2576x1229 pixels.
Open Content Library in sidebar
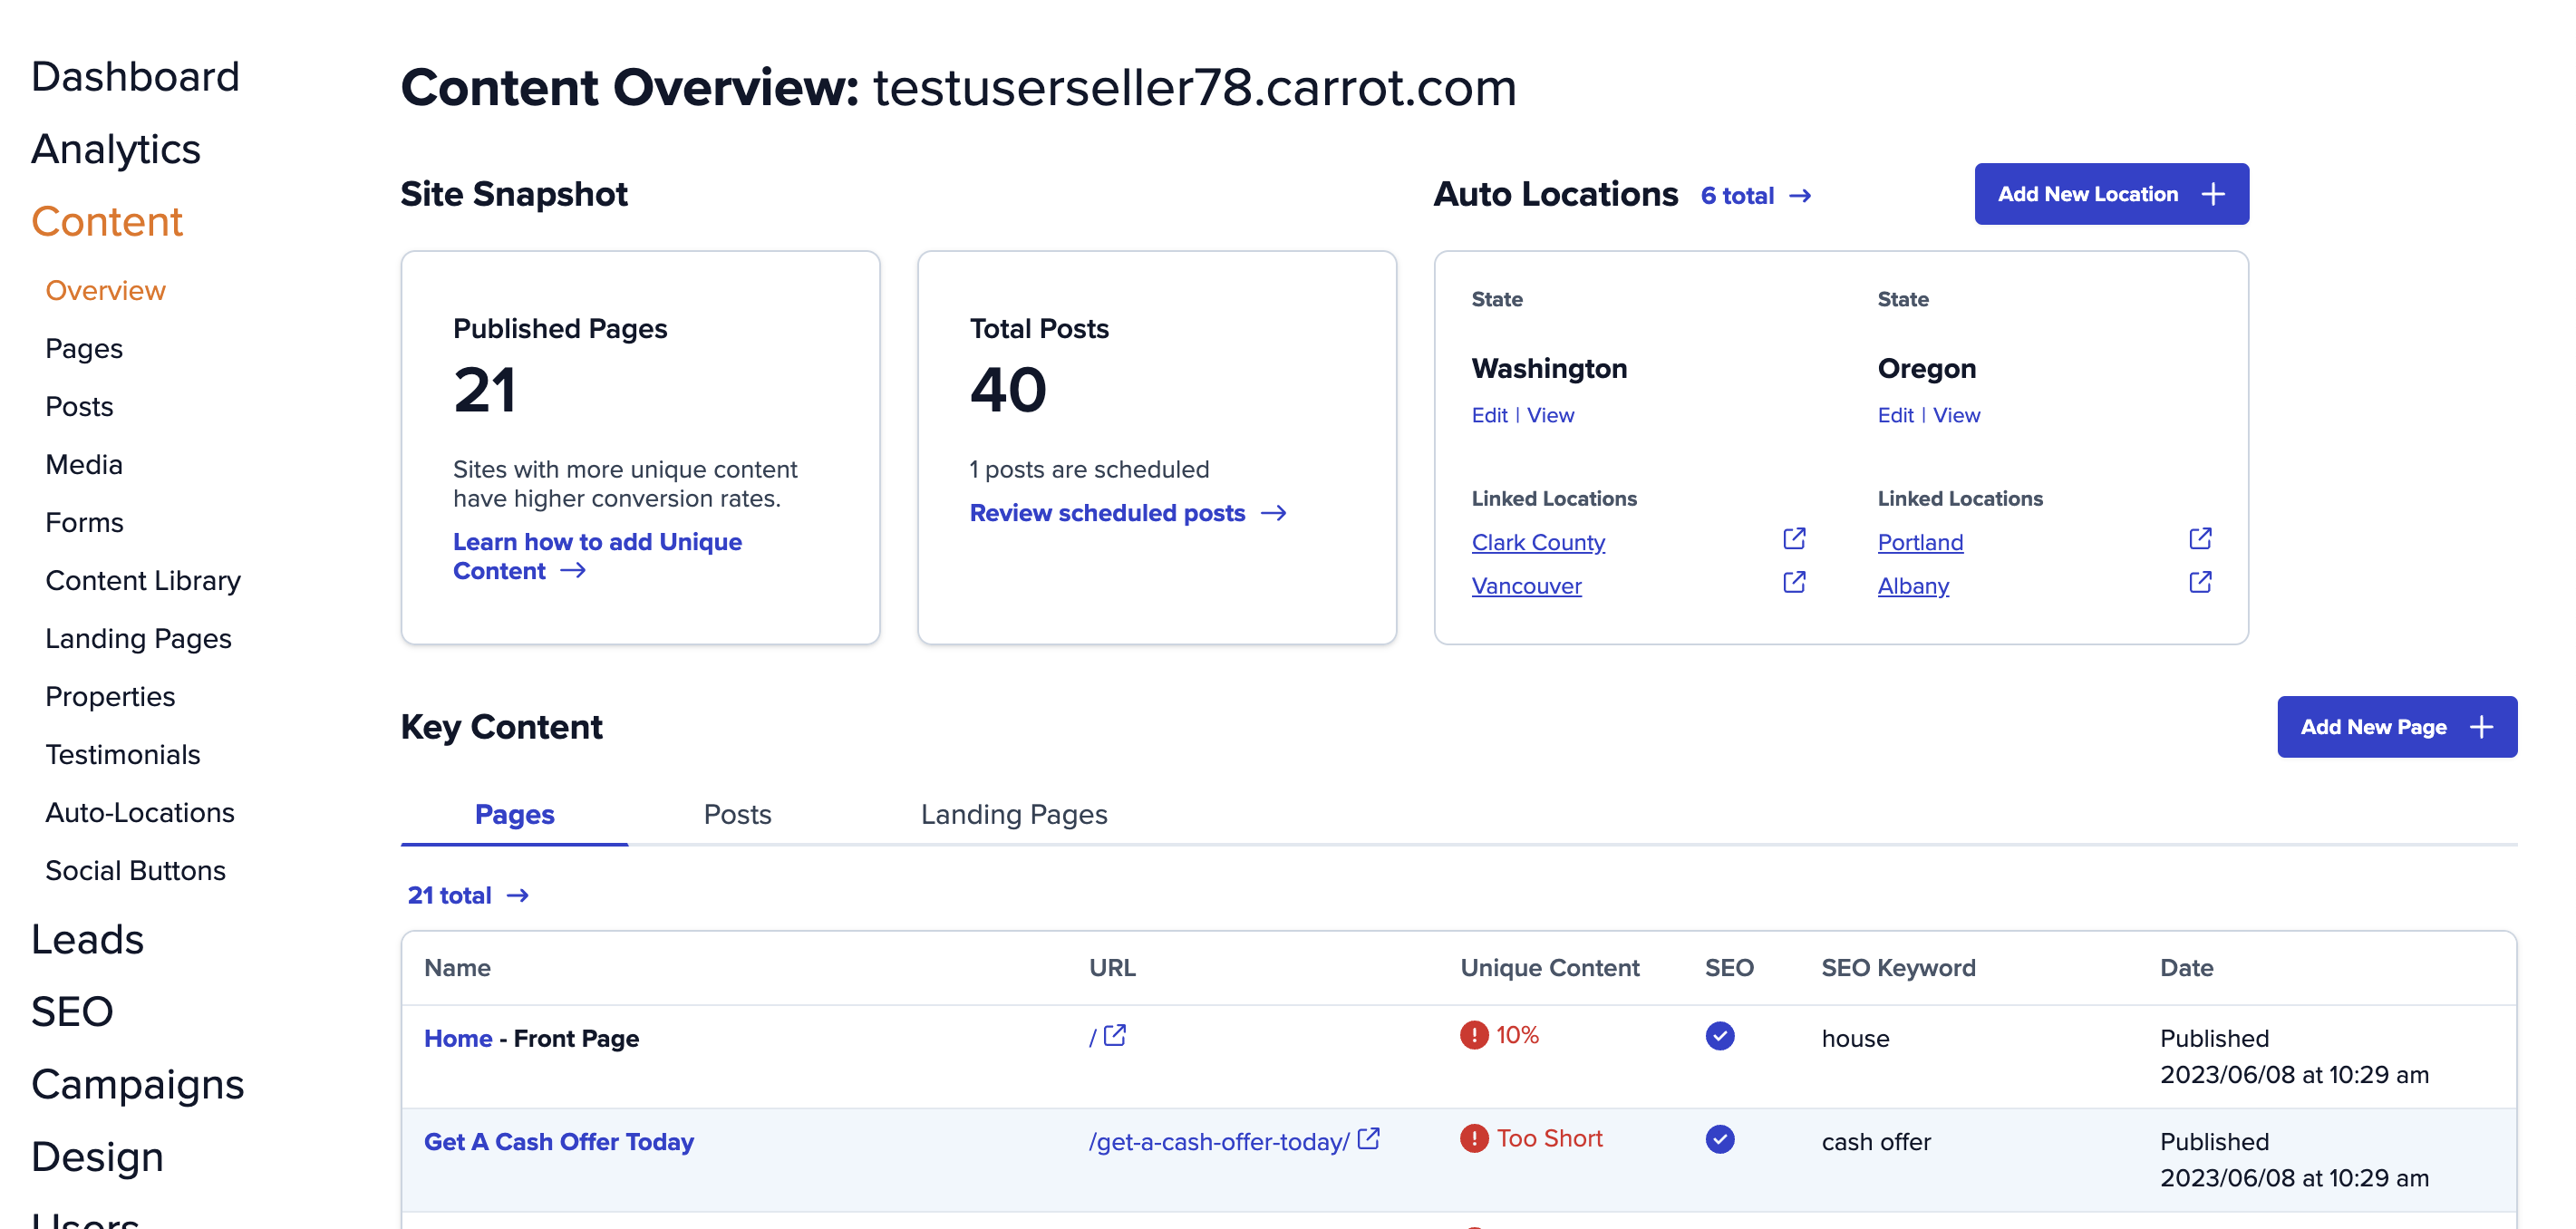point(143,580)
